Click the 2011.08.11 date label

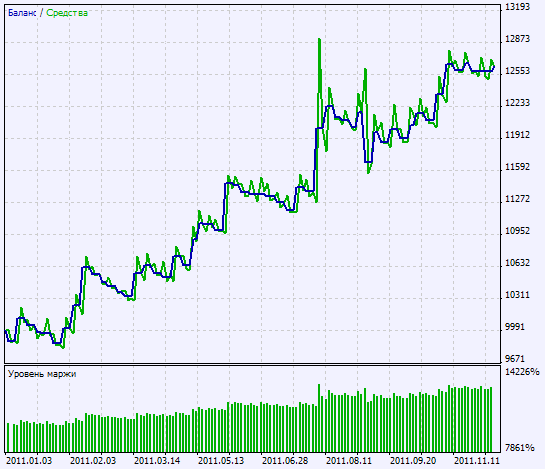349,461
